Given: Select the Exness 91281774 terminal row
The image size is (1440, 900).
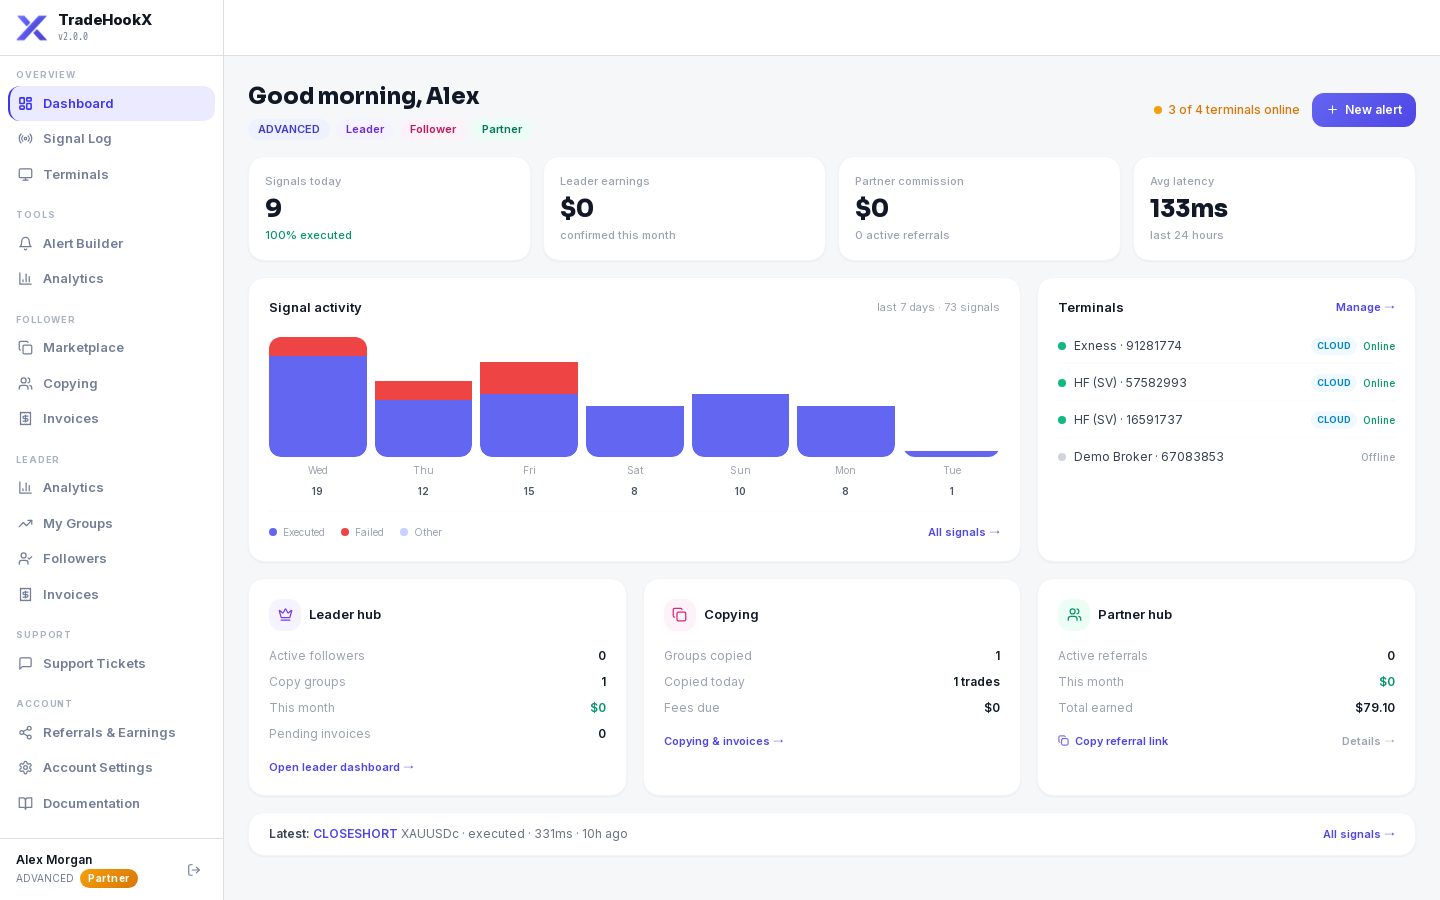Looking at the screenshot, I should 1226,346.
